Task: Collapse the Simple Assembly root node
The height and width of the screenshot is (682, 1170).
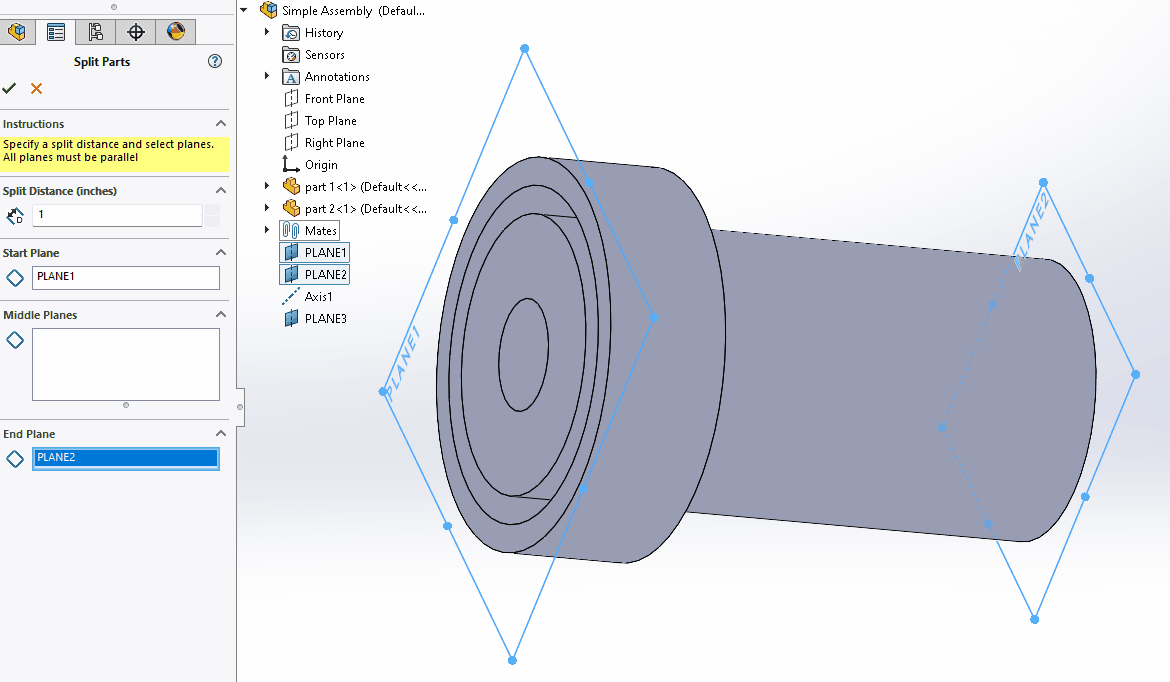Action: 243,9
